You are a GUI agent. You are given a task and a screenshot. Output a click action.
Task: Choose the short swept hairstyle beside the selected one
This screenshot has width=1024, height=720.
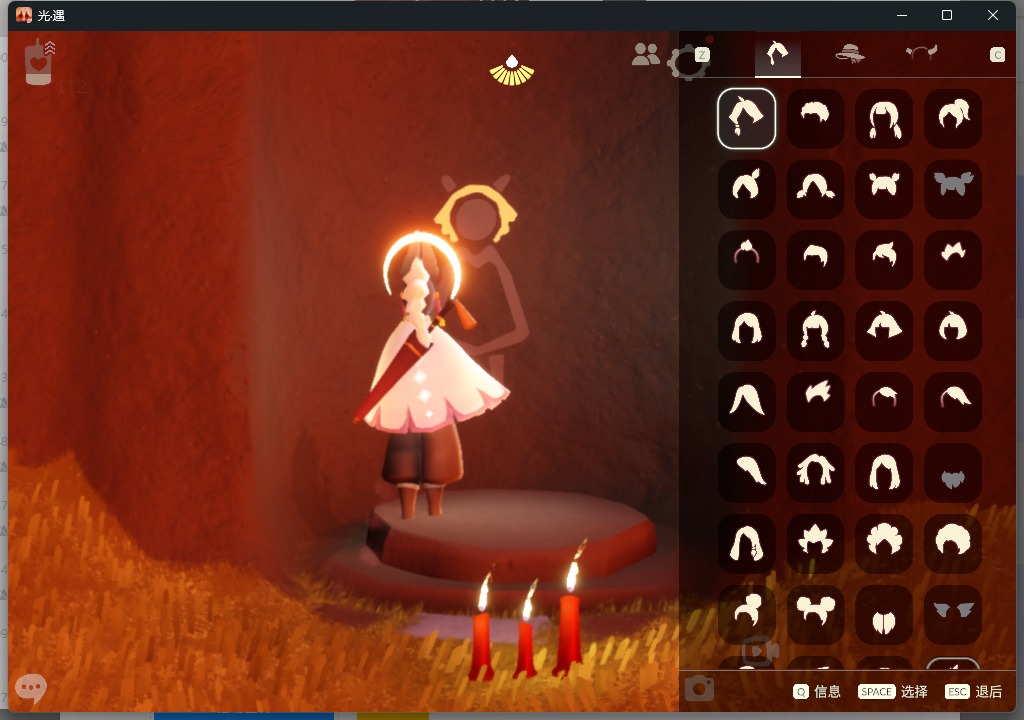[815, 119]
